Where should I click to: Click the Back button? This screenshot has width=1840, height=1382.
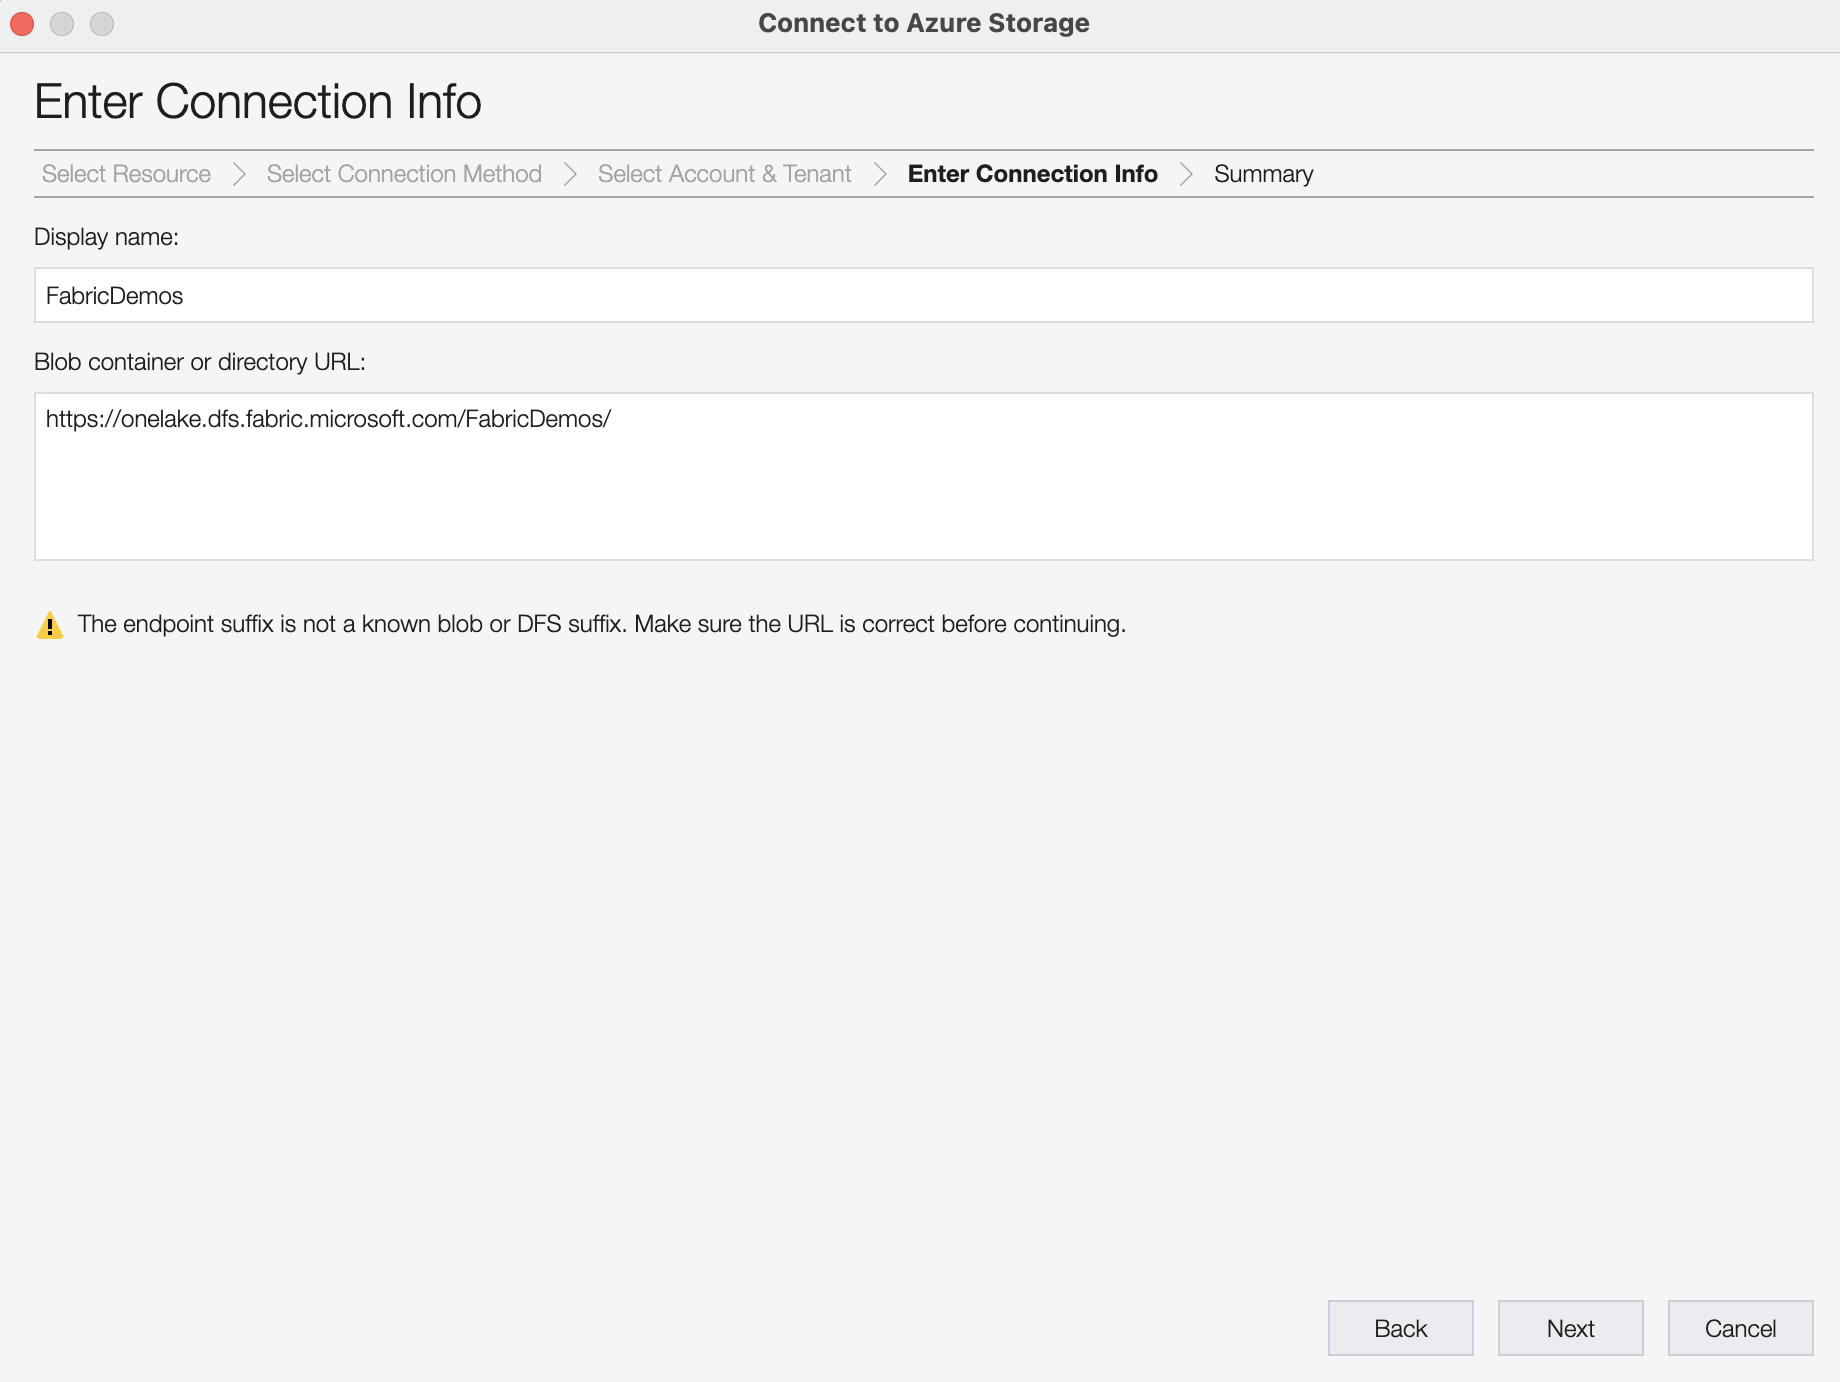click(x=1399, y=1328)
